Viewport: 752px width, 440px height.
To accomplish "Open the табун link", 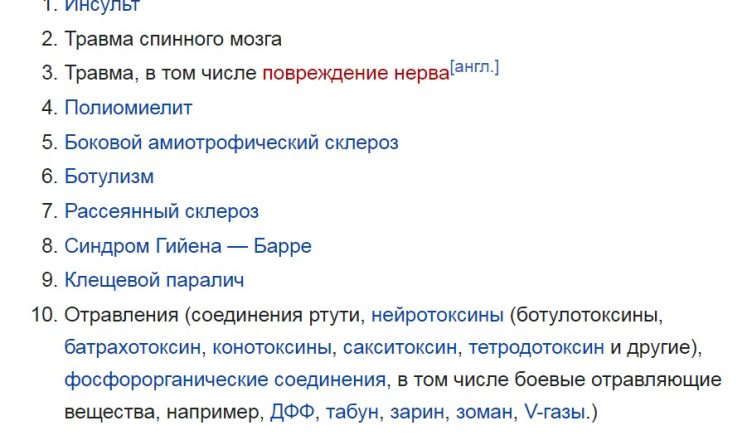I will 352,412.
